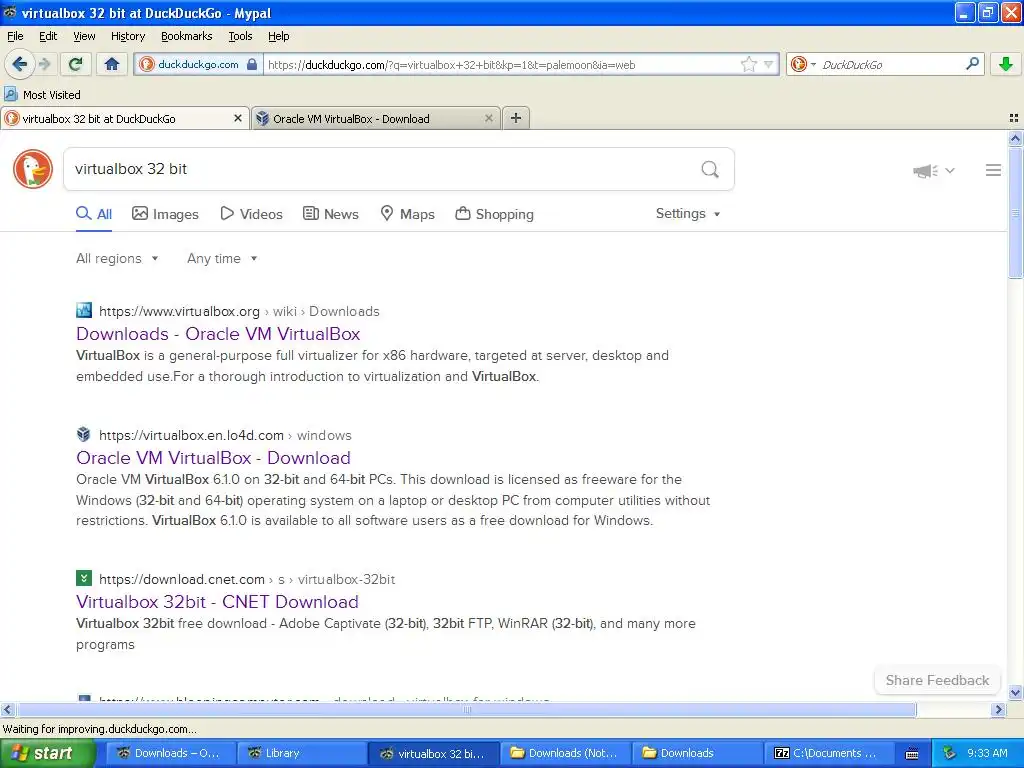Close the virtualbox 32 bit tab

[x=238, y=118]
